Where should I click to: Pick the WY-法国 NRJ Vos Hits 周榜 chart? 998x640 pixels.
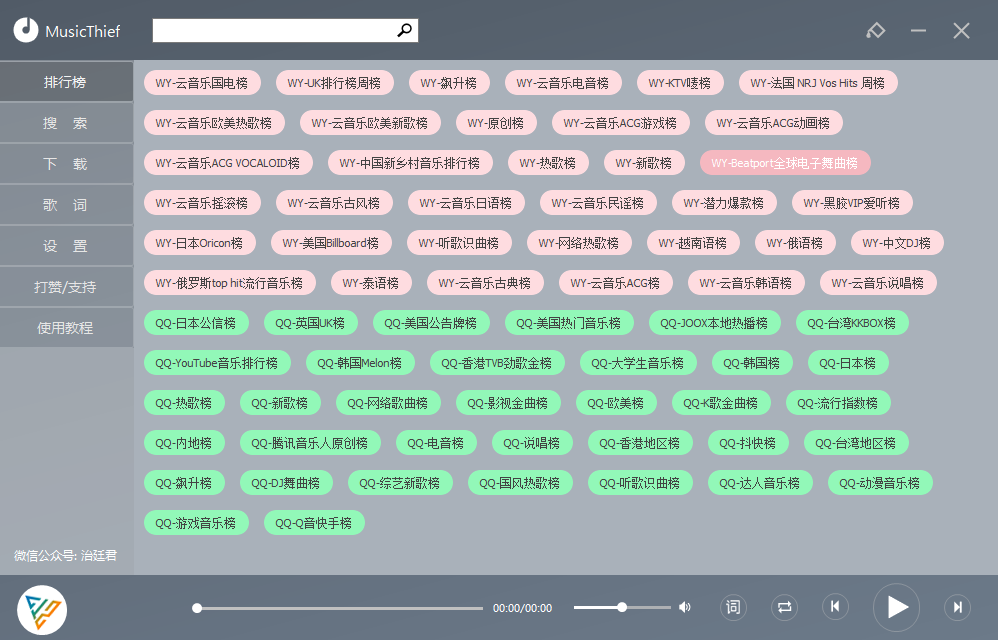[x=818, y=83]
